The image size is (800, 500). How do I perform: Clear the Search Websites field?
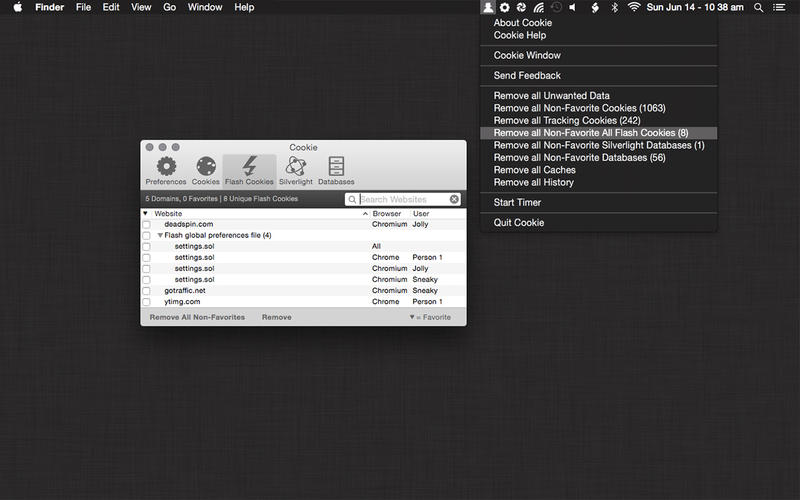point(454,199)
